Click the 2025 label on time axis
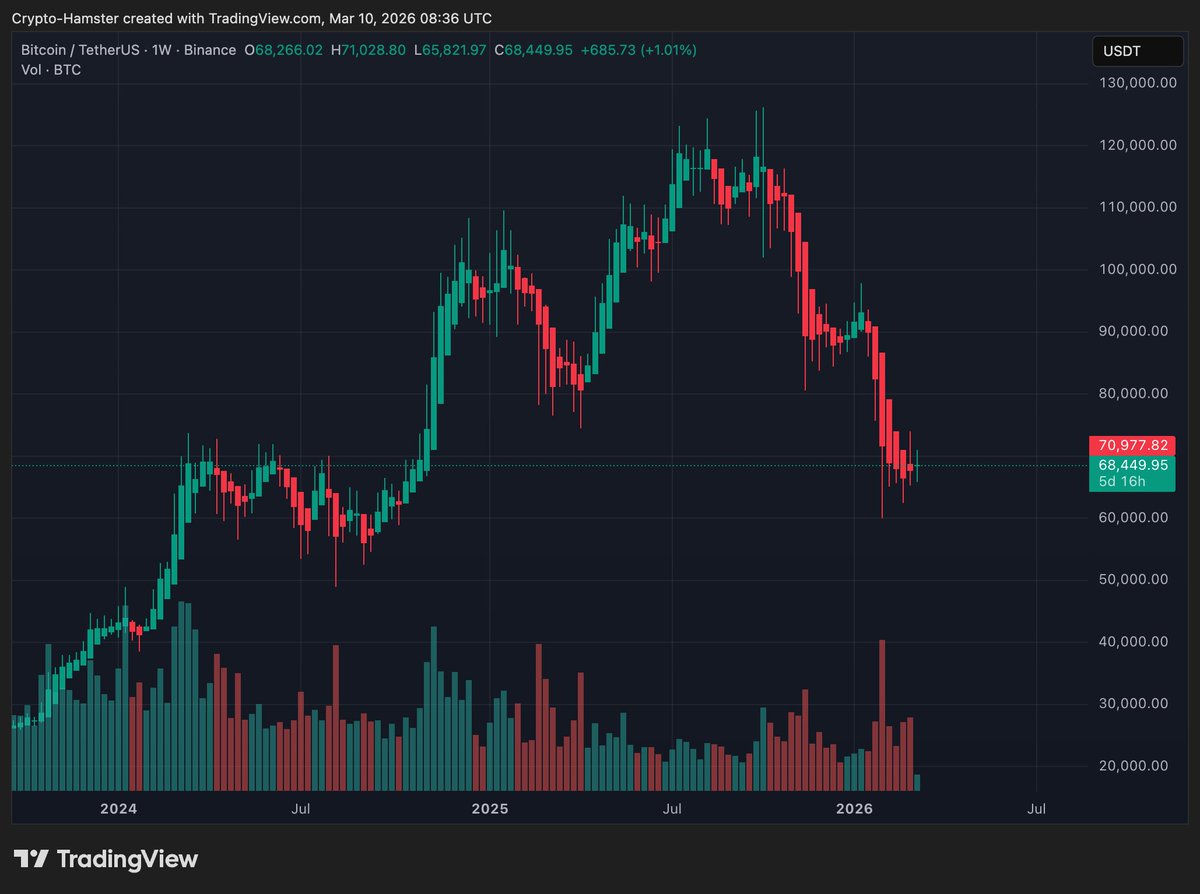 pos(490,808)
